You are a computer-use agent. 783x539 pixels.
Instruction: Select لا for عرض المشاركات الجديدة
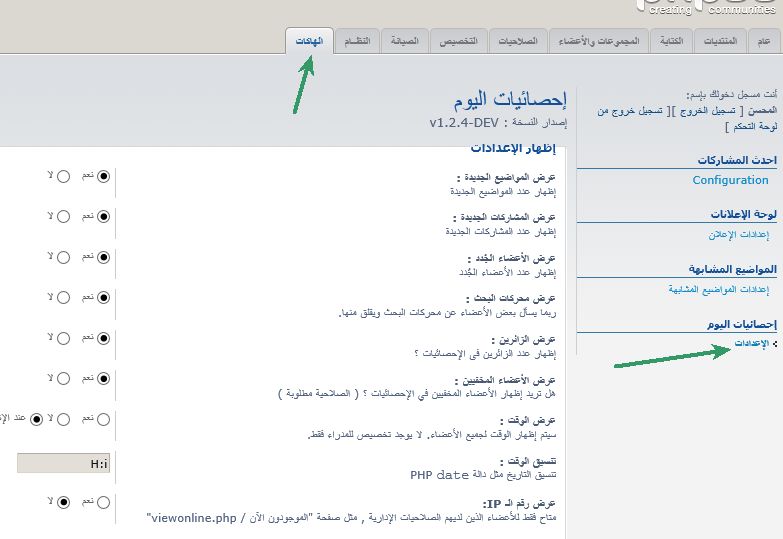(64, 216)
